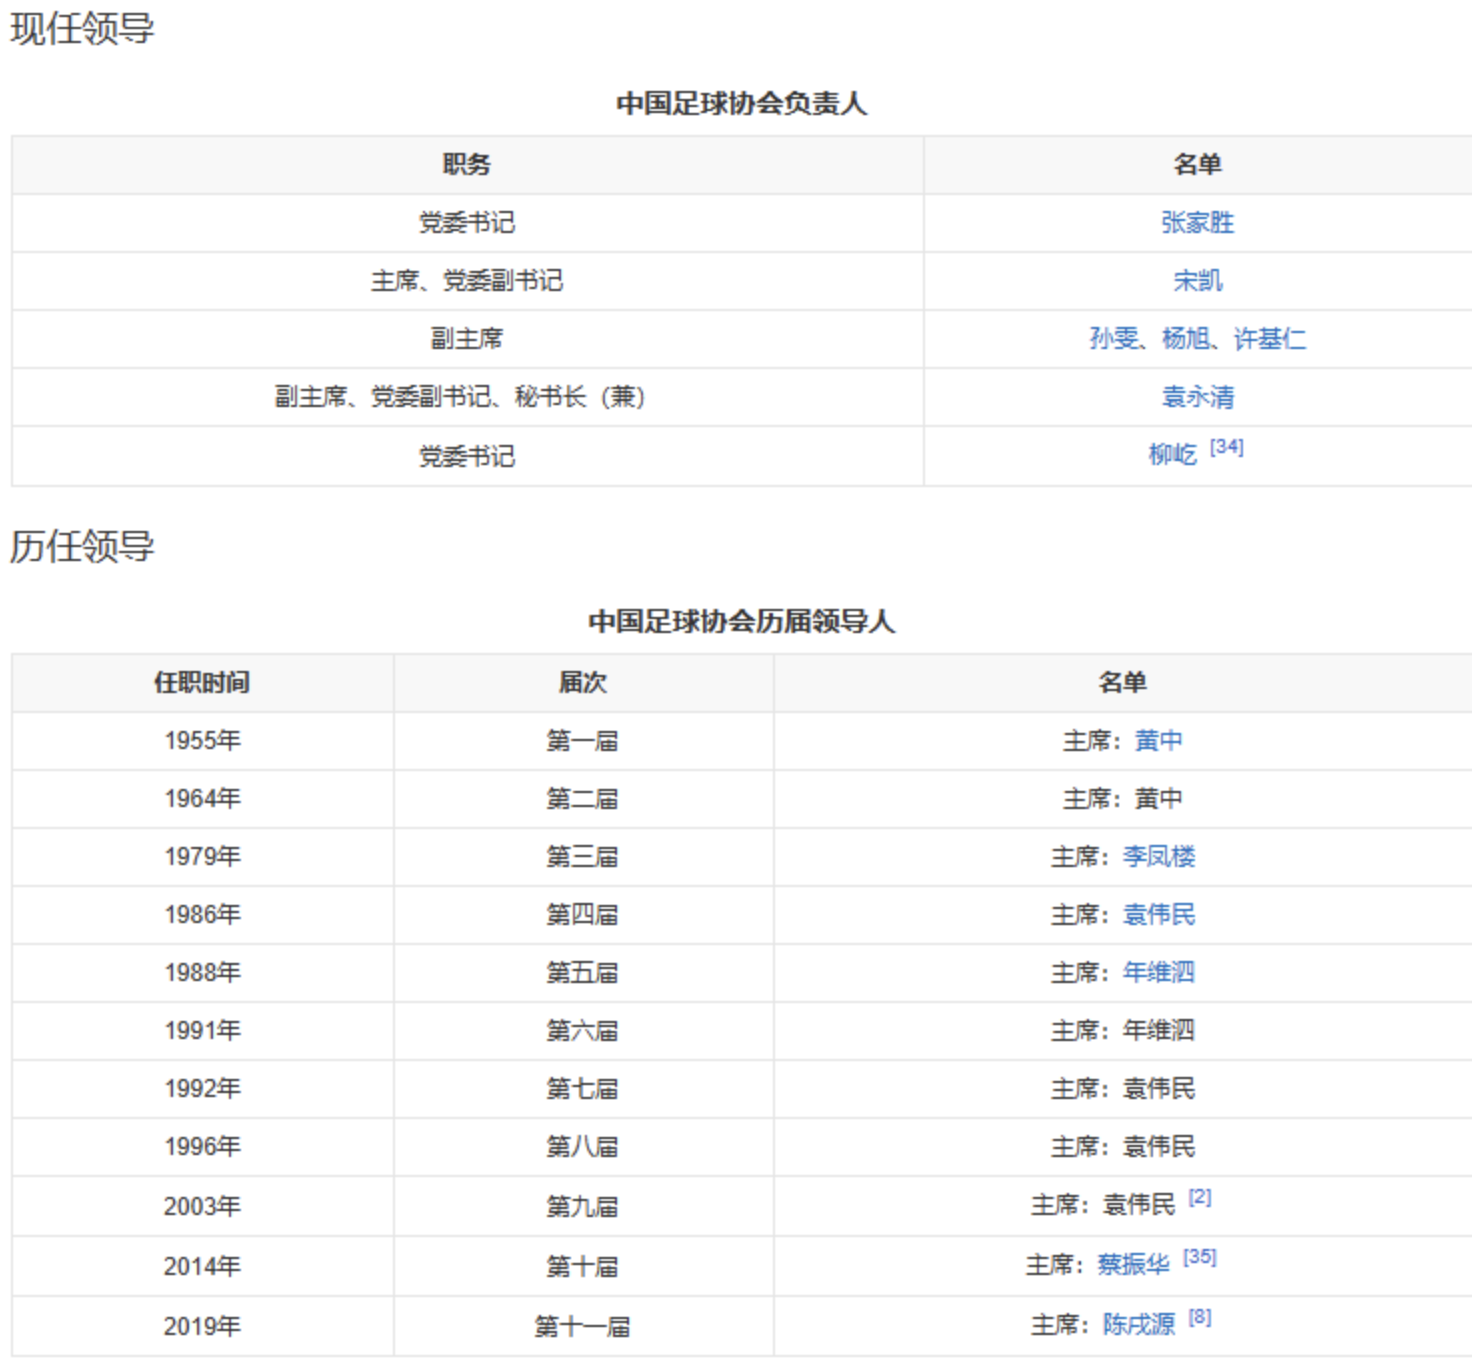Select the 党委书记 cell beside 柳屹

coord(467,456)
